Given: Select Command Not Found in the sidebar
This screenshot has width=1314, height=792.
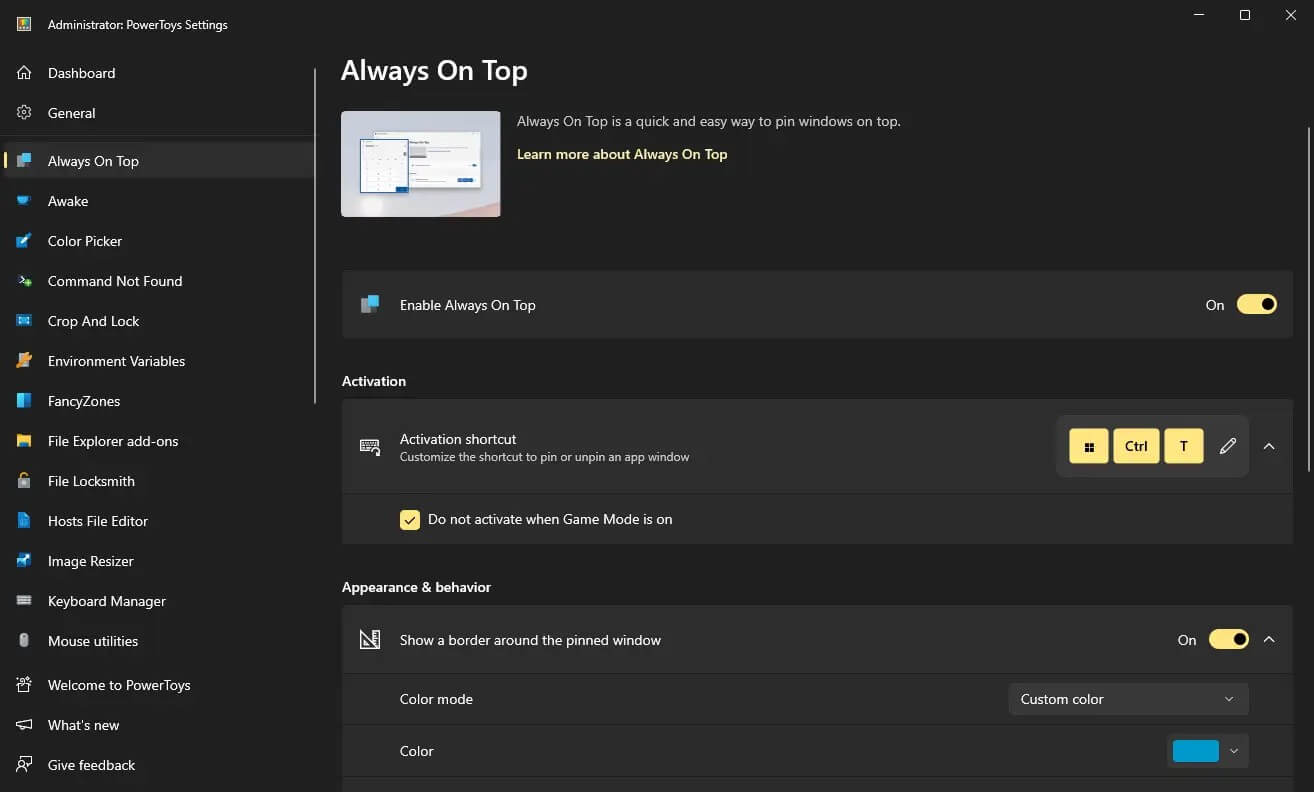Looking at the screenshot, I should [x=159, y=281].
